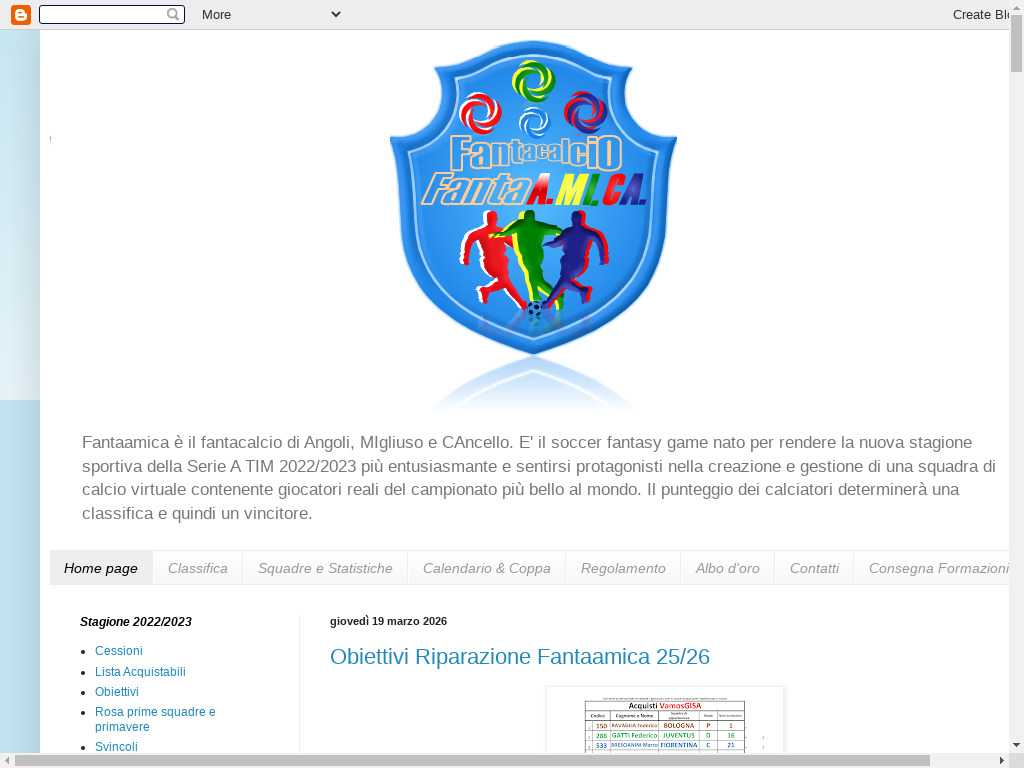
Task: Select the Home page tab
Action: (101, 568)
